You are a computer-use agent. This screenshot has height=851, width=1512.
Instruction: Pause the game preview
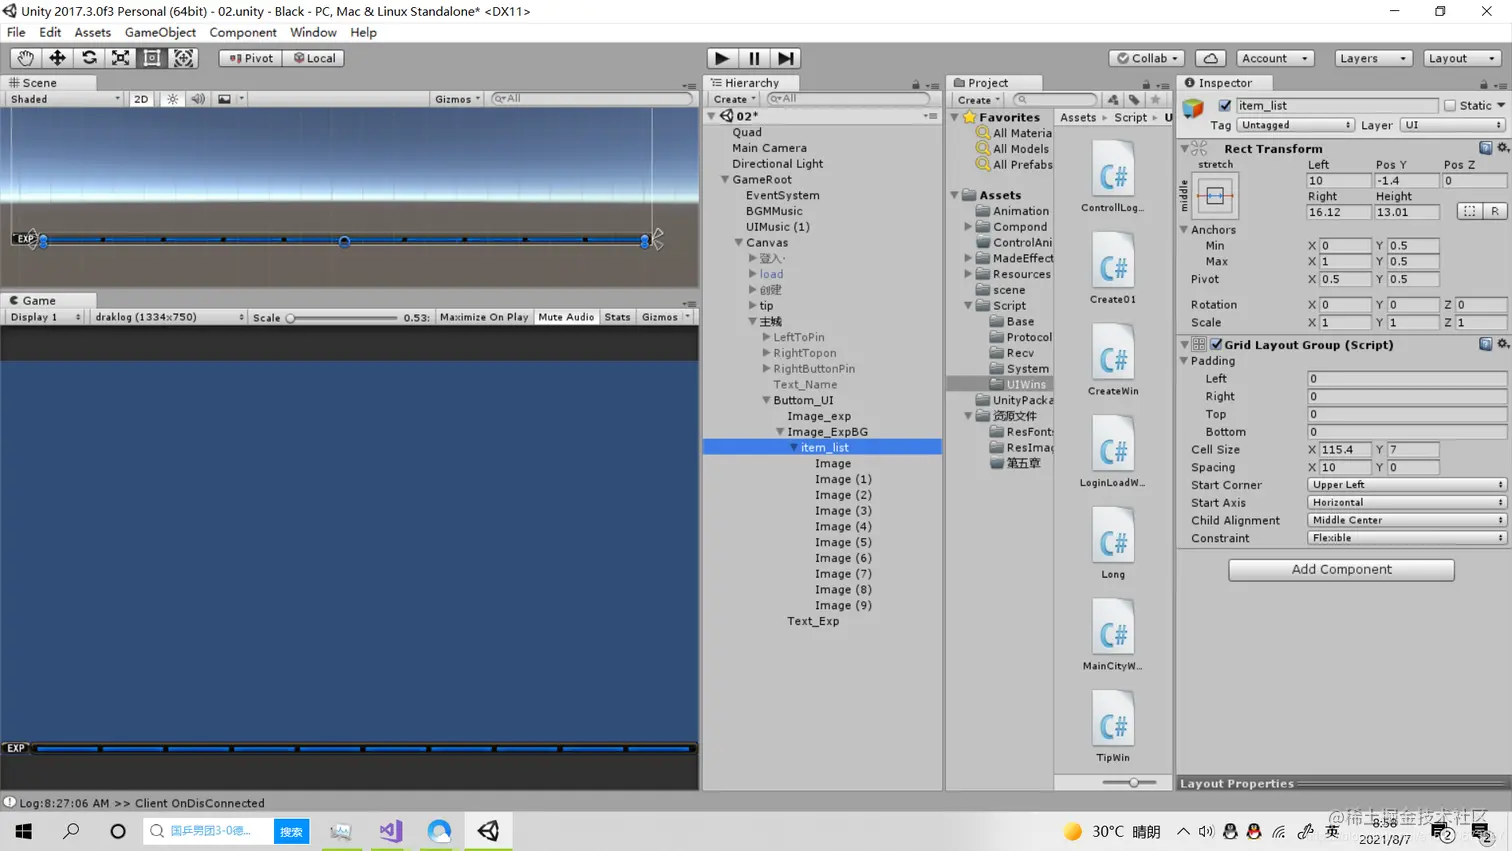click(754, 58)
